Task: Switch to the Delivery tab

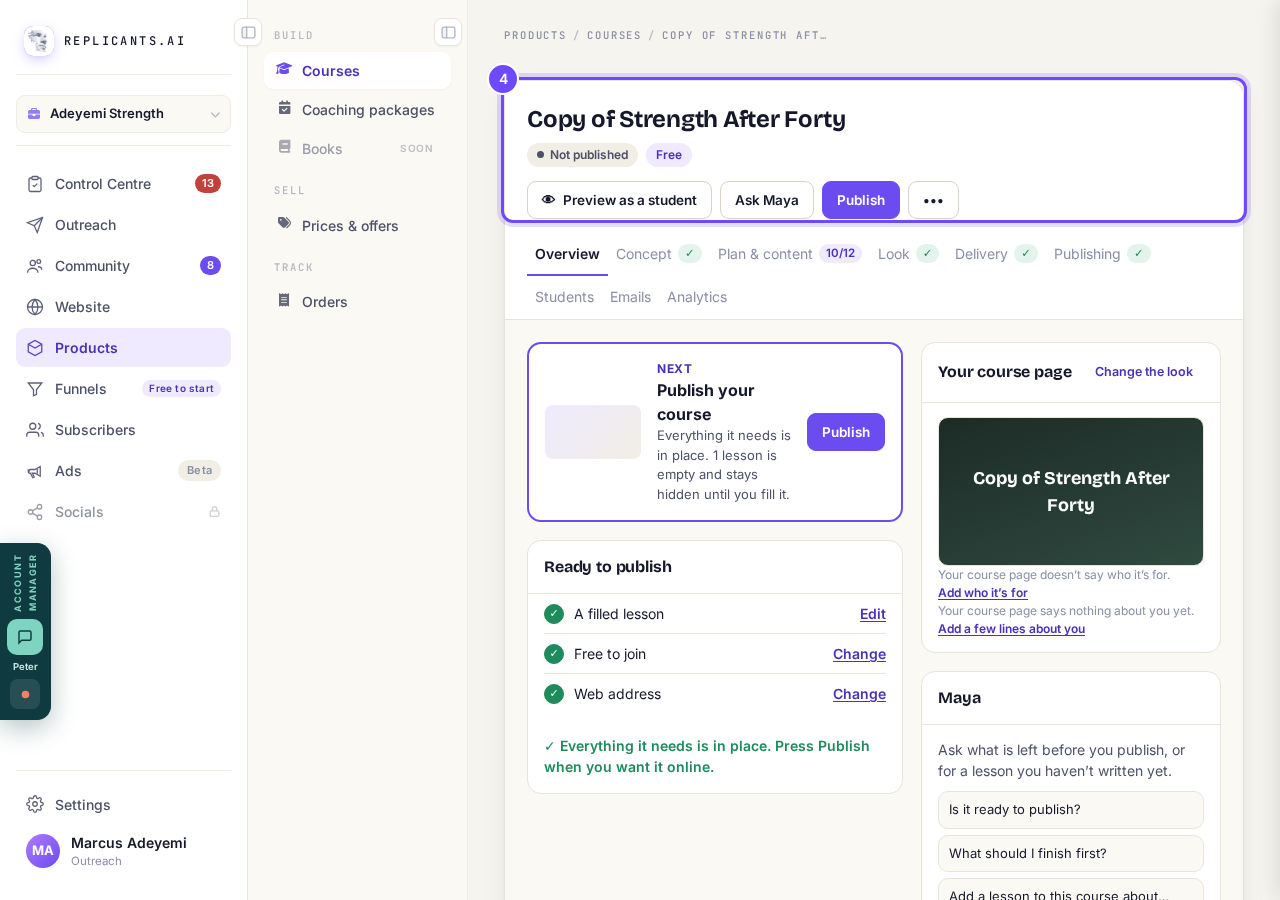Action: tap(997, 254)
